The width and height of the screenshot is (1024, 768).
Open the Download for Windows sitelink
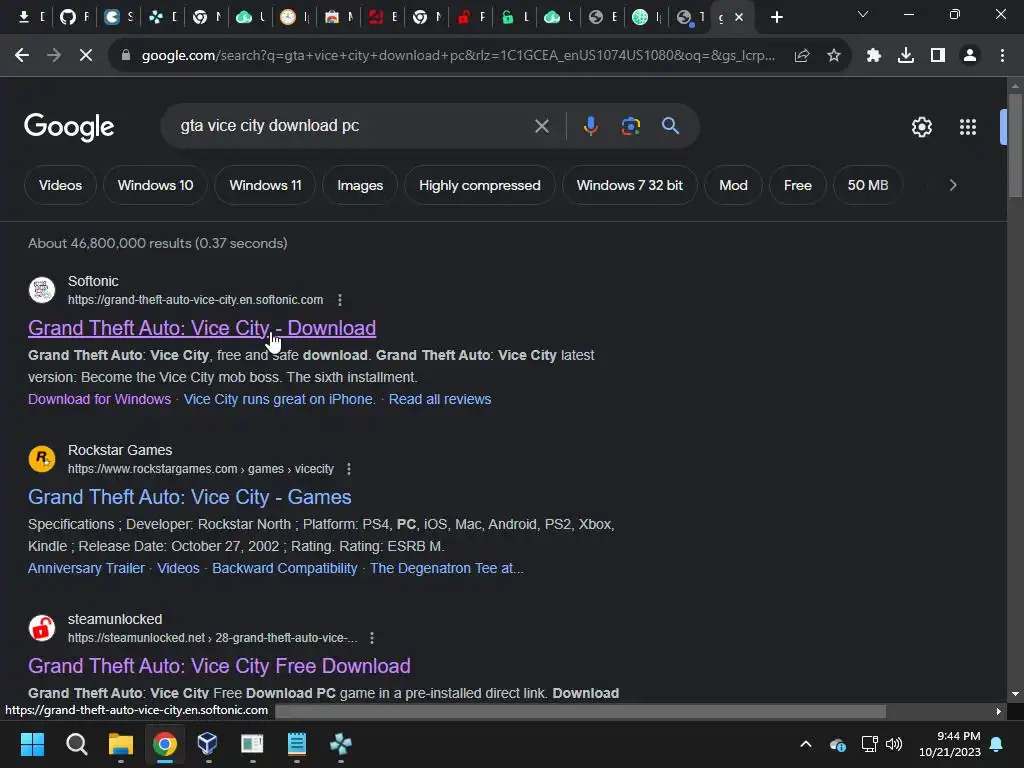pyautogui.click(x=99, y=399)
